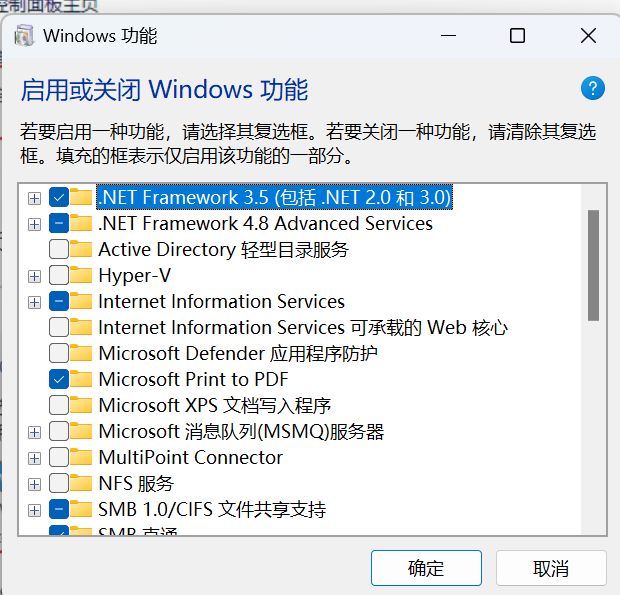The height and width of the screenshot is (595, 620).
Task: Click the Windows Features title bar icon
Action: [x=24, y=36]
